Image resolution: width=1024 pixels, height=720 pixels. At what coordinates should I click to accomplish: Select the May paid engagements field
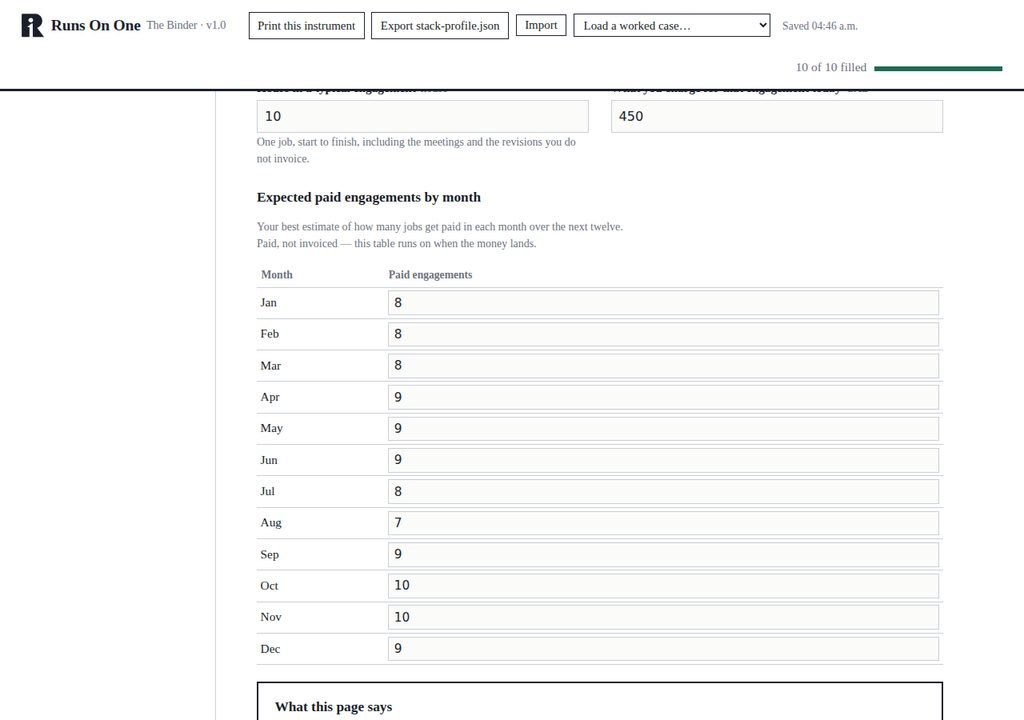point(664,429)
